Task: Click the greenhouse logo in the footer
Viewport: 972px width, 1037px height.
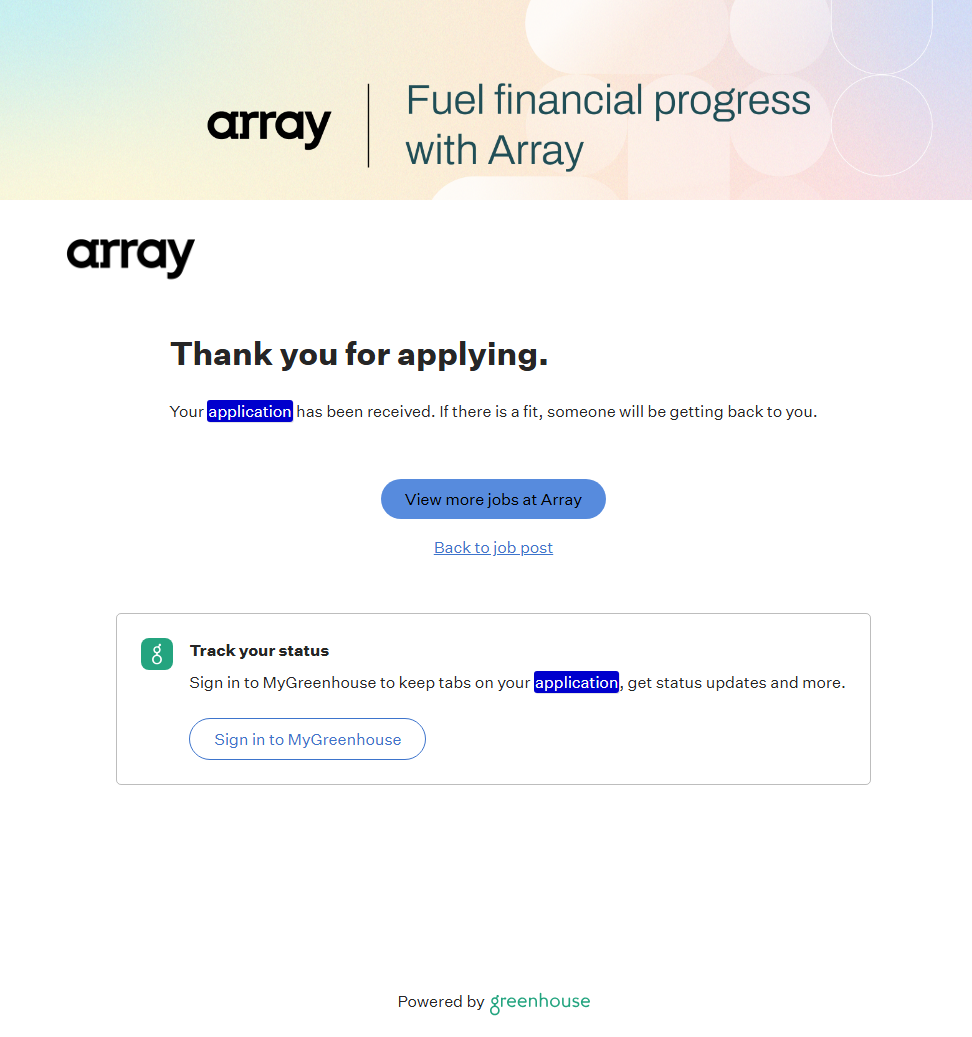Action: (x=540, y=1002)
